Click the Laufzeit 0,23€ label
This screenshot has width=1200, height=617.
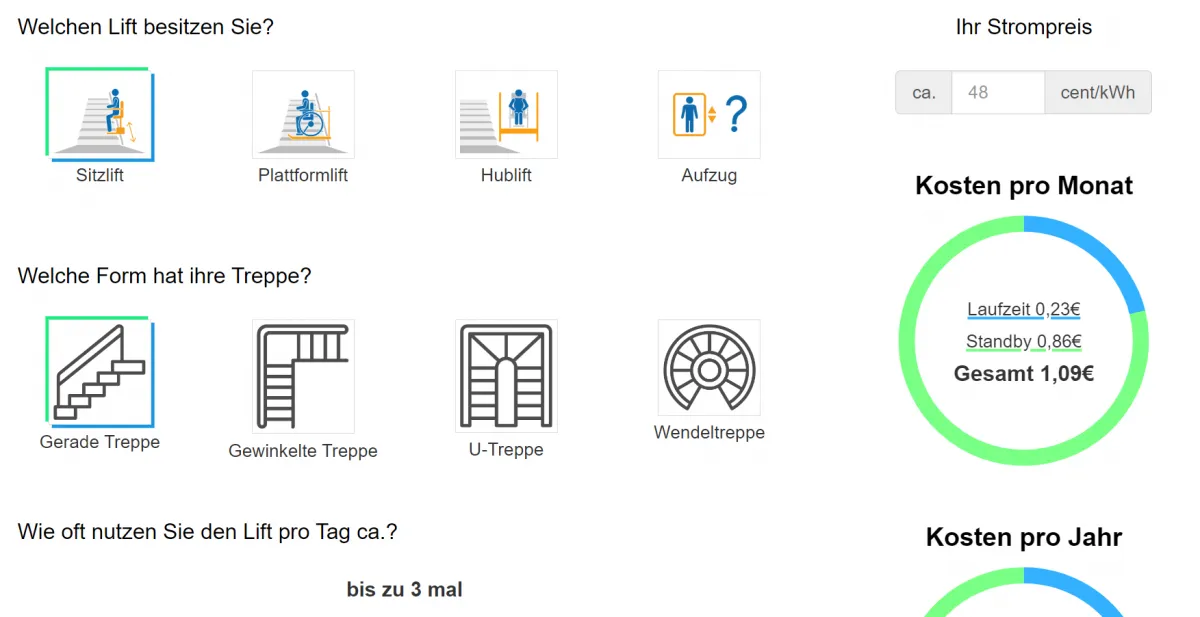(1024, 310)
